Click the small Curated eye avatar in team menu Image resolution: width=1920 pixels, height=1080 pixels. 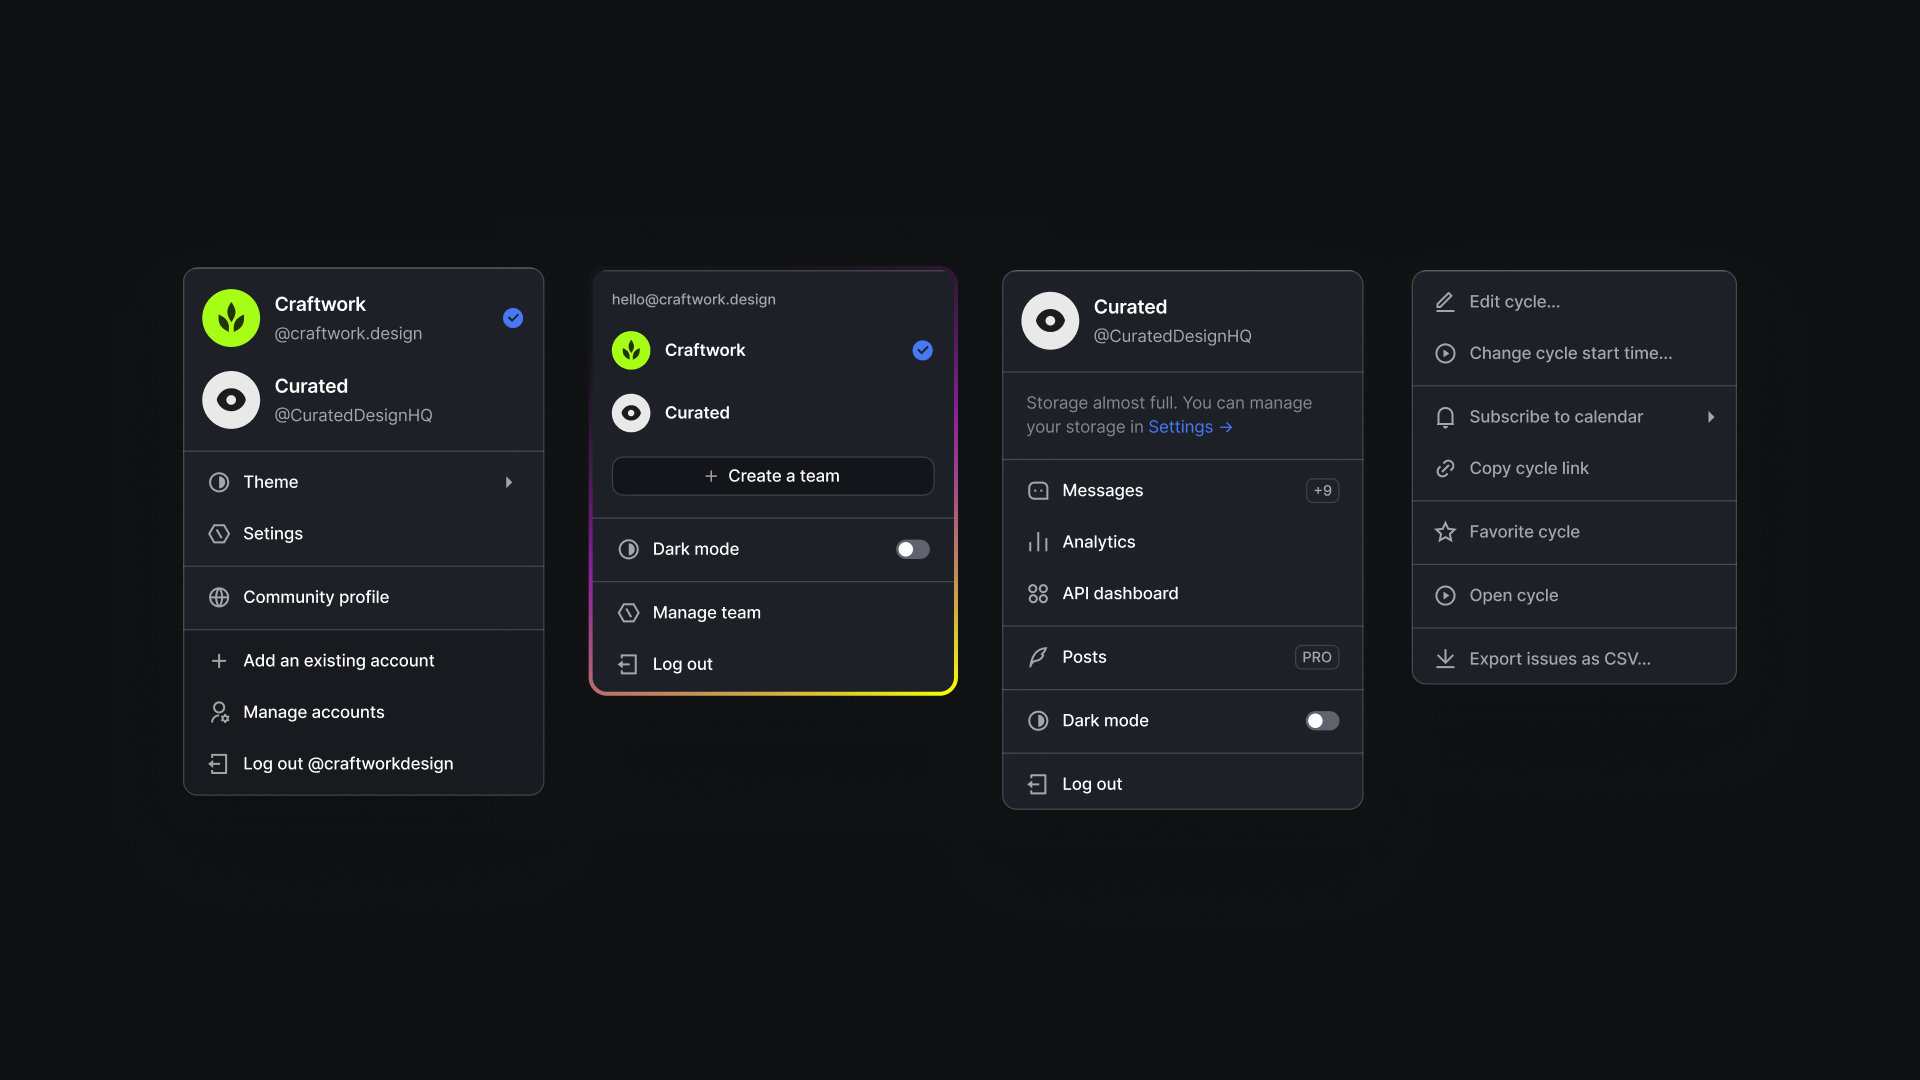click(631, 413)
